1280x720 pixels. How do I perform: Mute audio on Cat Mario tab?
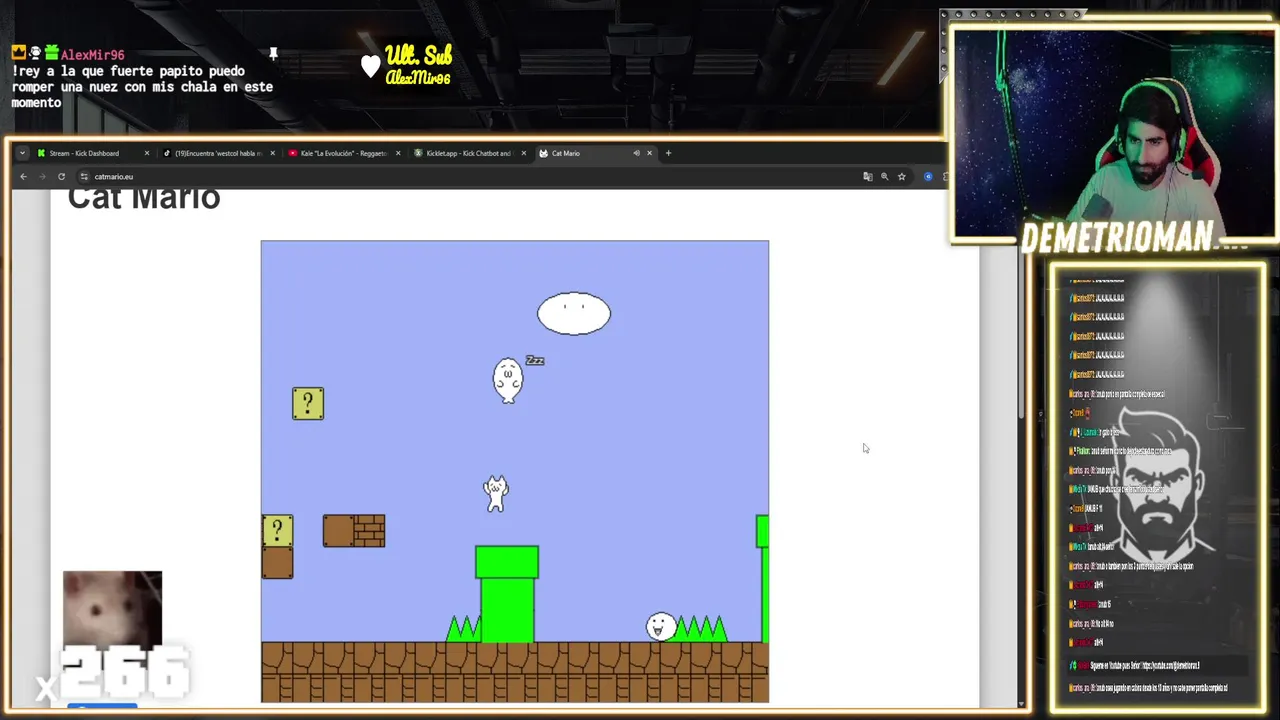click(x=636, y=153)
